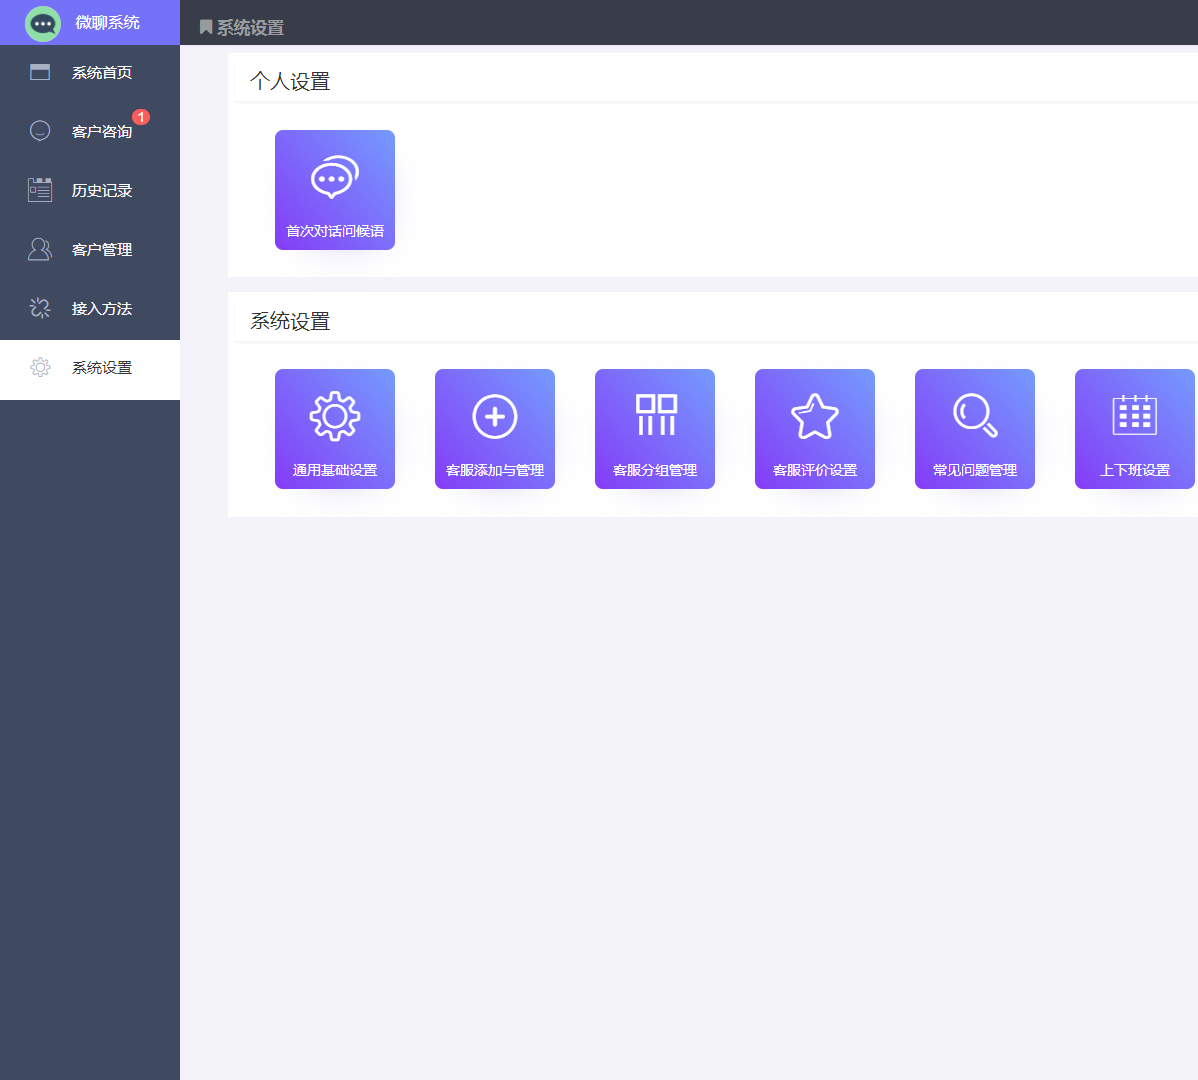Go to 系统首页 in sidebar
This screenshot has height=1080, width=1198.
tap(102, 73)
